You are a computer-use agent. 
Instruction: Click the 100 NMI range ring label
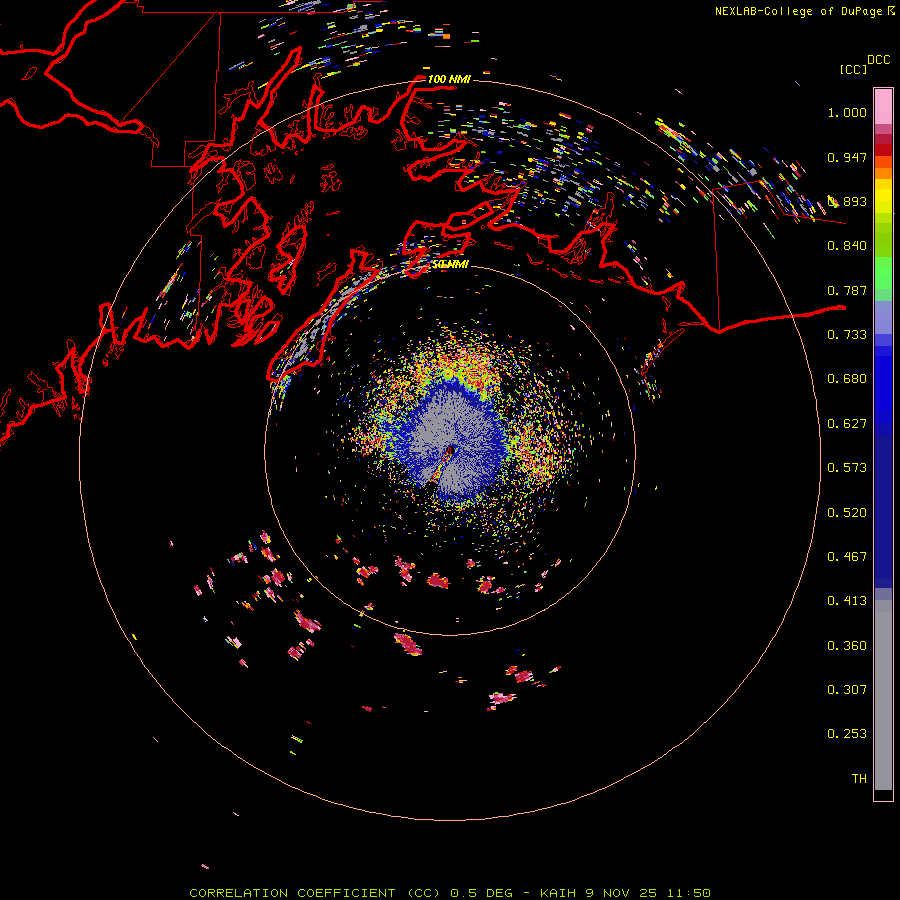449,79
